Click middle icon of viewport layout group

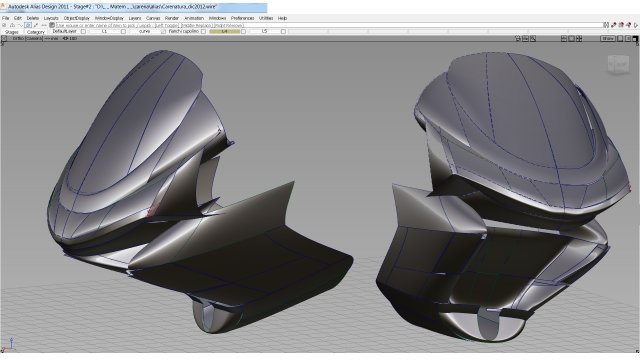[x=571, y=38]
